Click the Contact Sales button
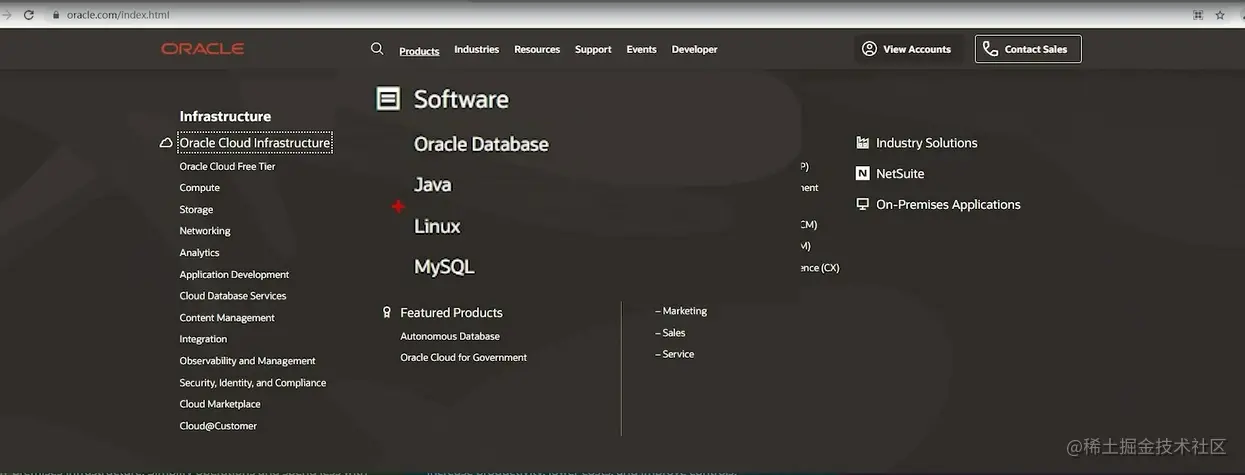The width and height of the screenshot is (1245, 475). (x=1027, y=49)
